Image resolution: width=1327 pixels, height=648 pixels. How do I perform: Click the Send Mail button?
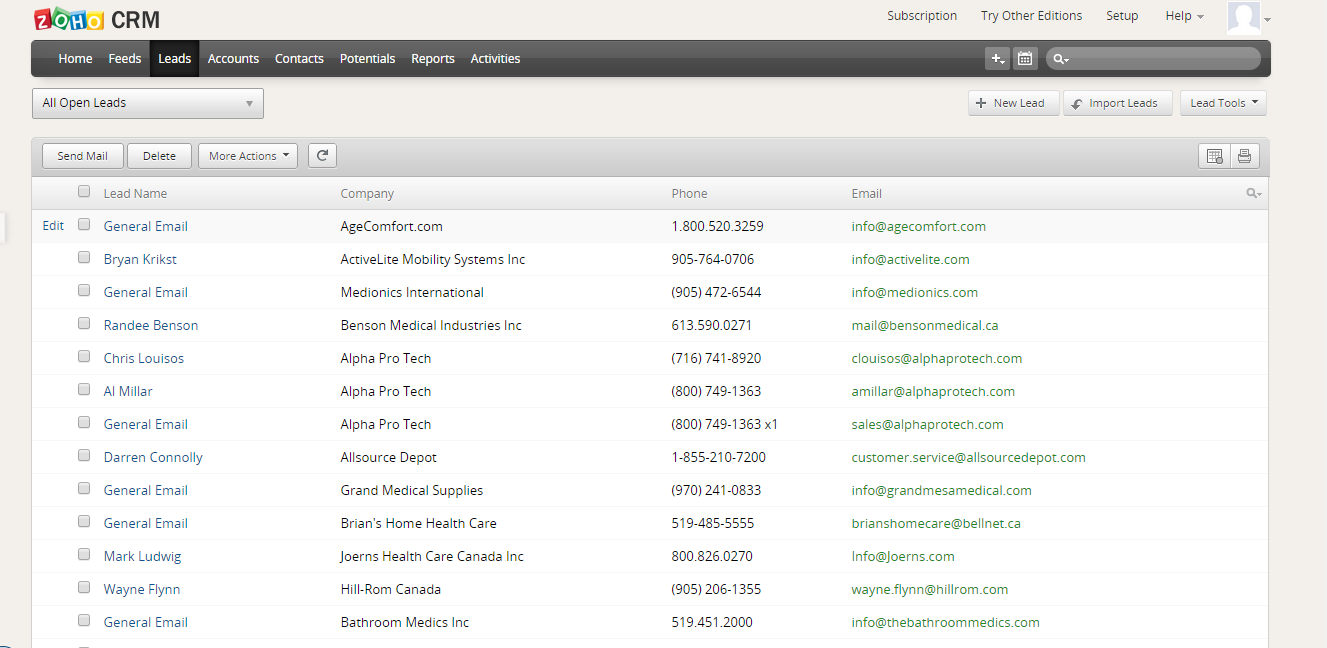tap(82, 156)
